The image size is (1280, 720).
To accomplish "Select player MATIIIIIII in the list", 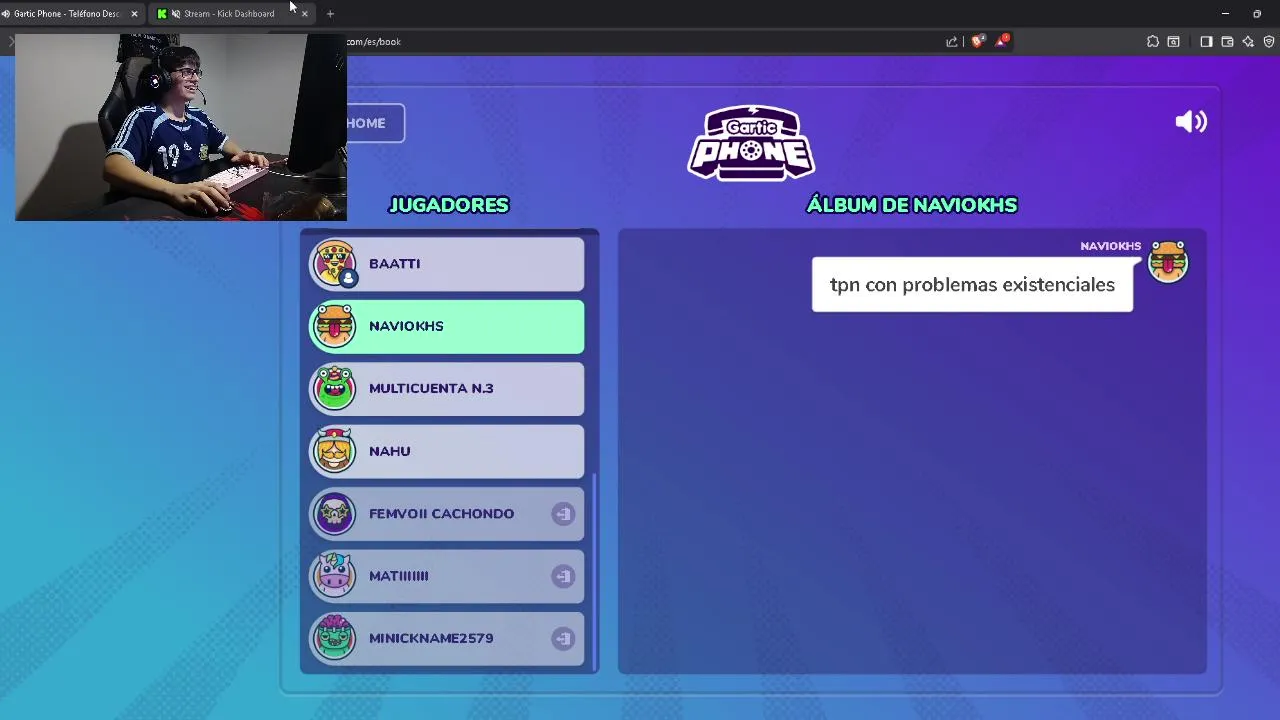I will tap(446, 576).
